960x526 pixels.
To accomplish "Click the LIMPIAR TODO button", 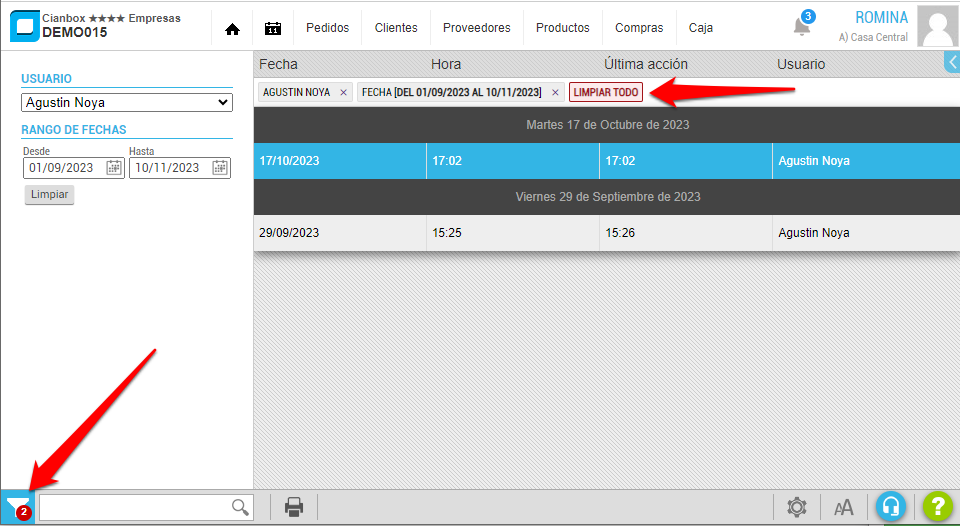I will (606, 92).
